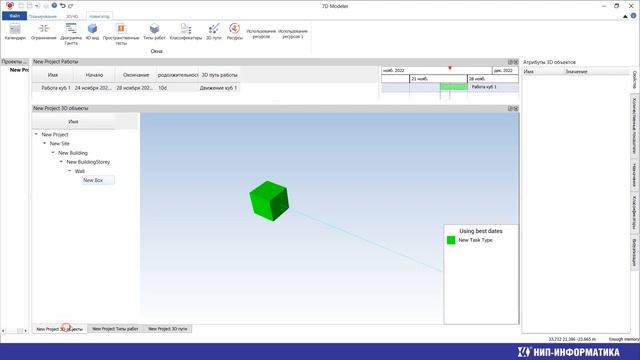Click the 3D путь работы column header

(219, 75)
